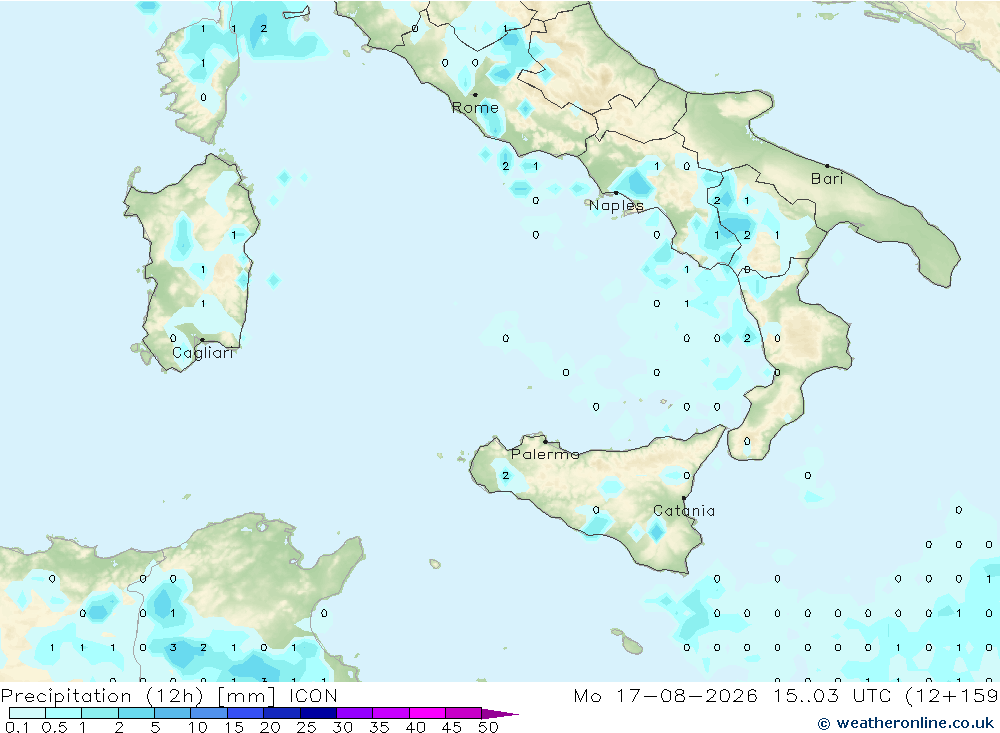Screen dimensions: 1000x733
Task: Click the '2' value in western Sicily
Action: 506,476
